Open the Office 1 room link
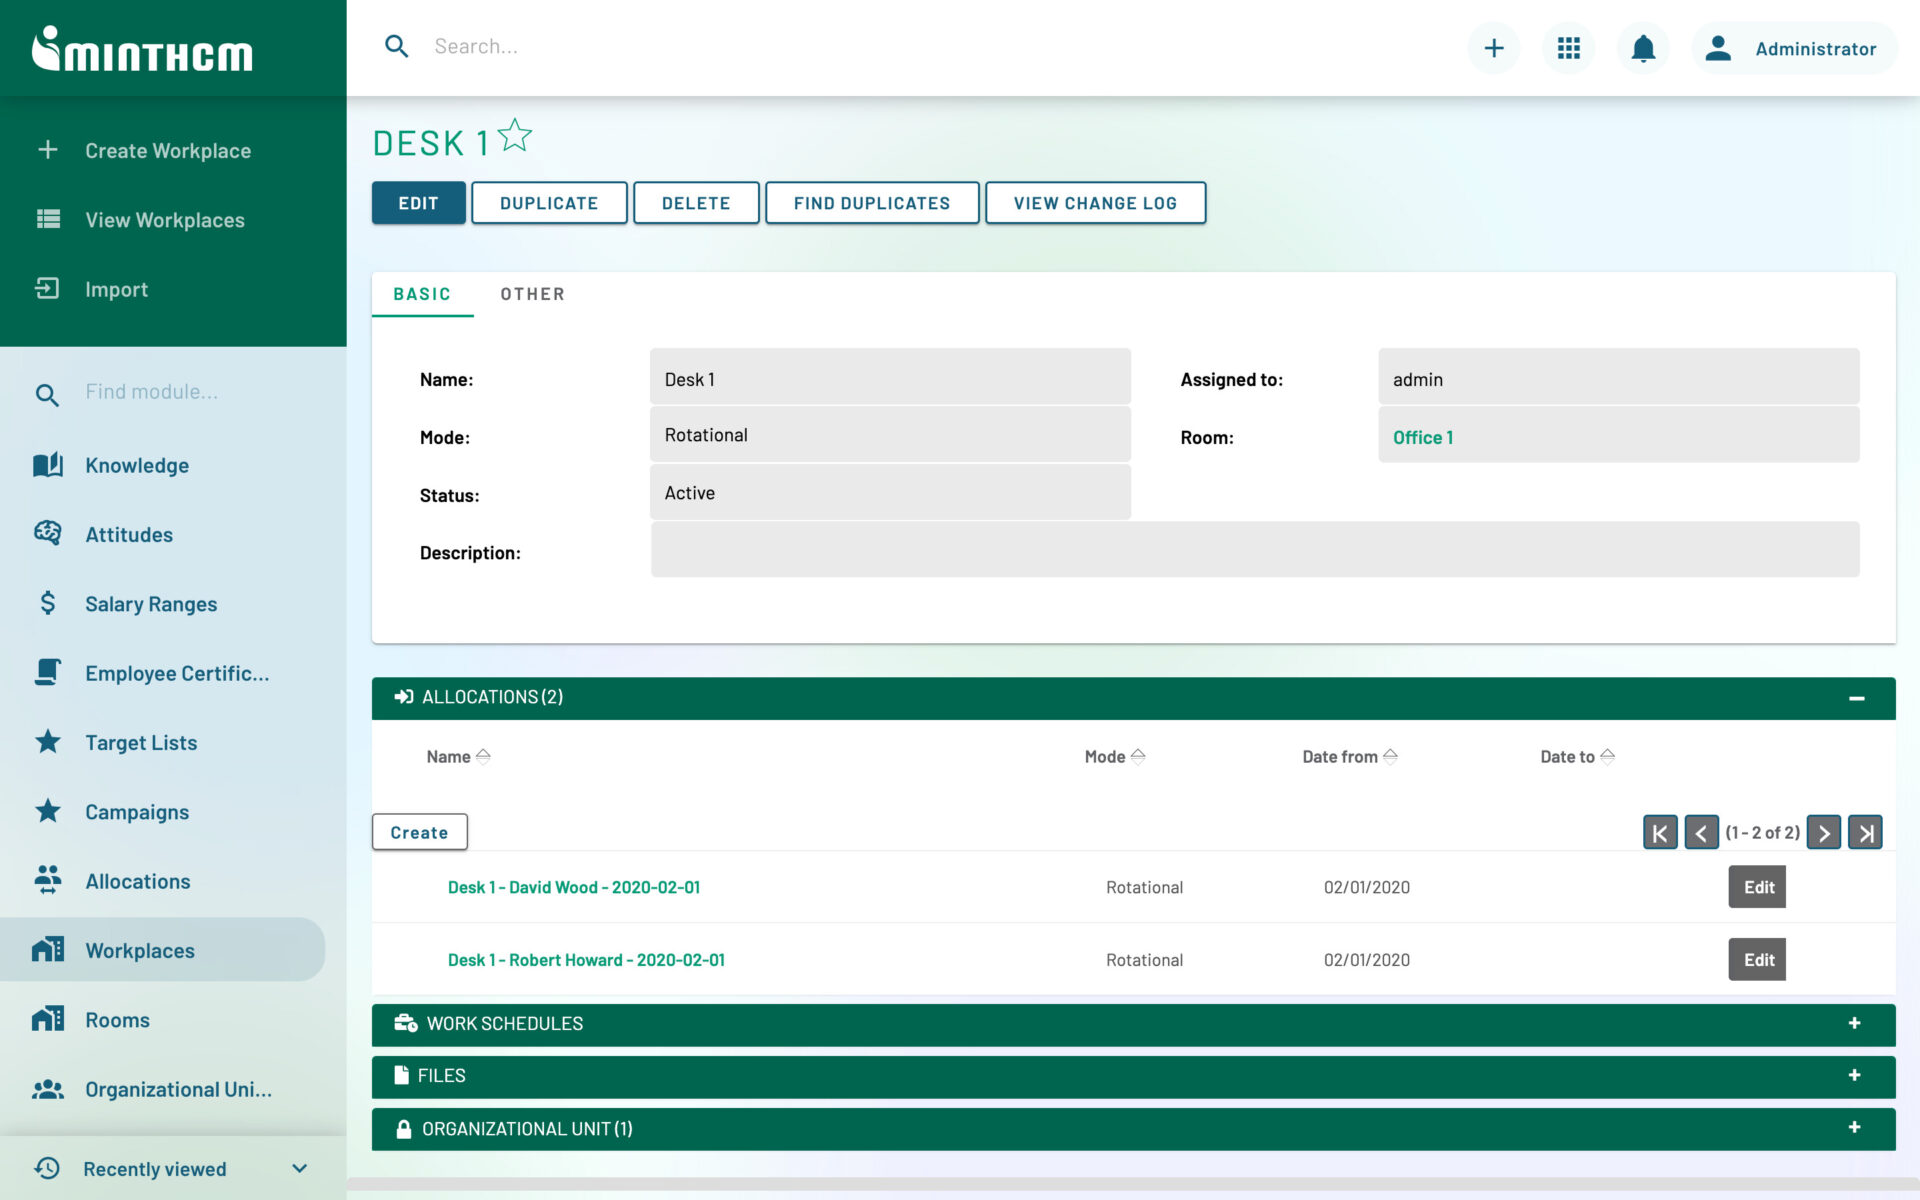The width and height of the screenshot is (1920, 1200). pyautogui.click(x=1422, y=437)
